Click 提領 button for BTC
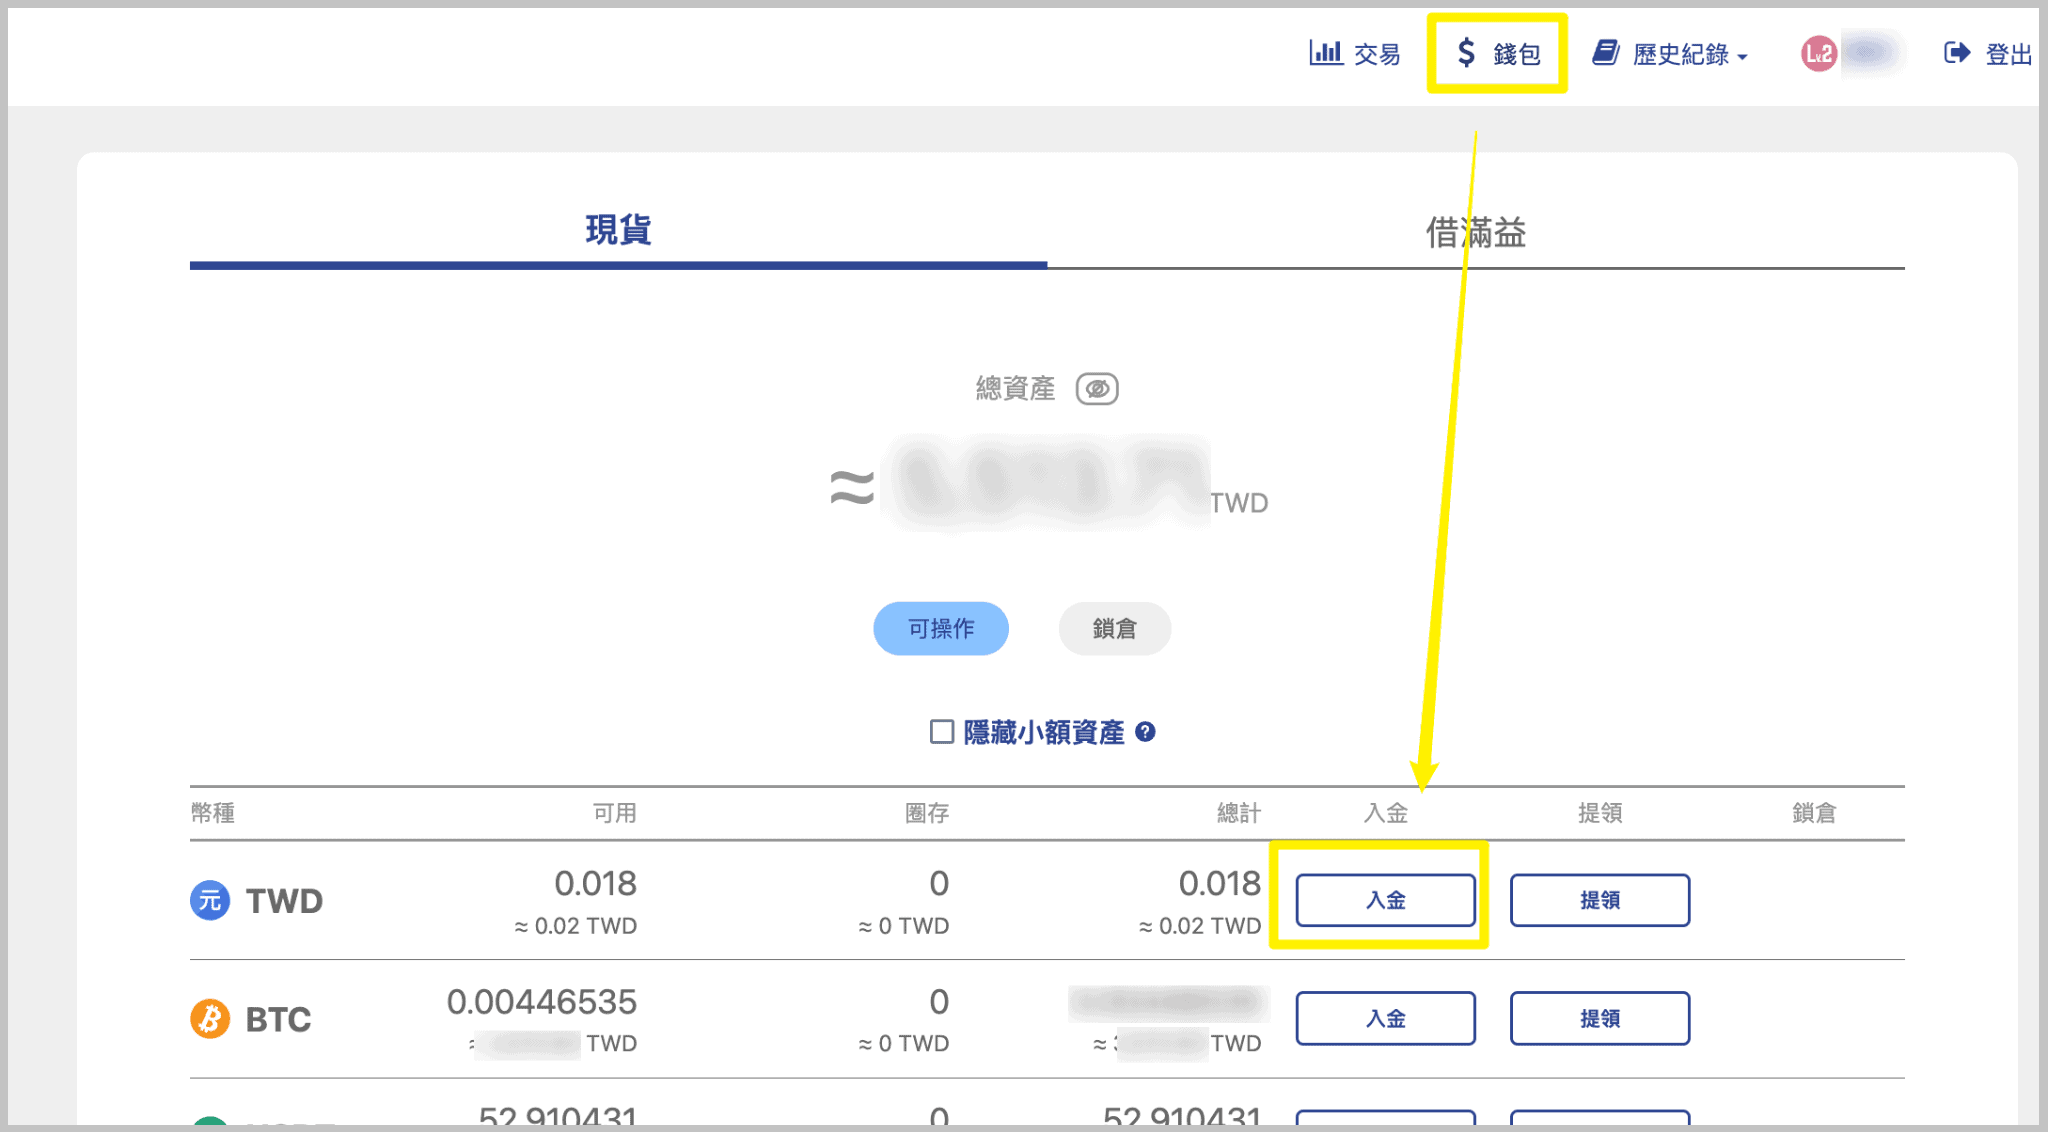Screen dimensions: 2048x1132 [x=1599, y=1018]
